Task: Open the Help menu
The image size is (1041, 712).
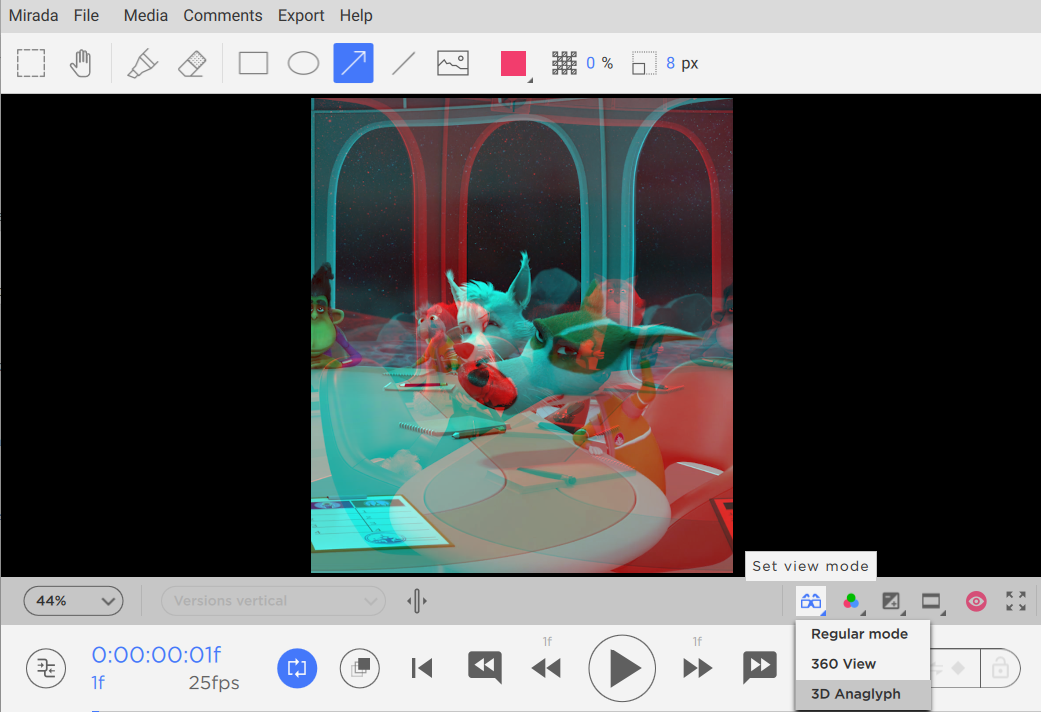Action: (356, 15)
